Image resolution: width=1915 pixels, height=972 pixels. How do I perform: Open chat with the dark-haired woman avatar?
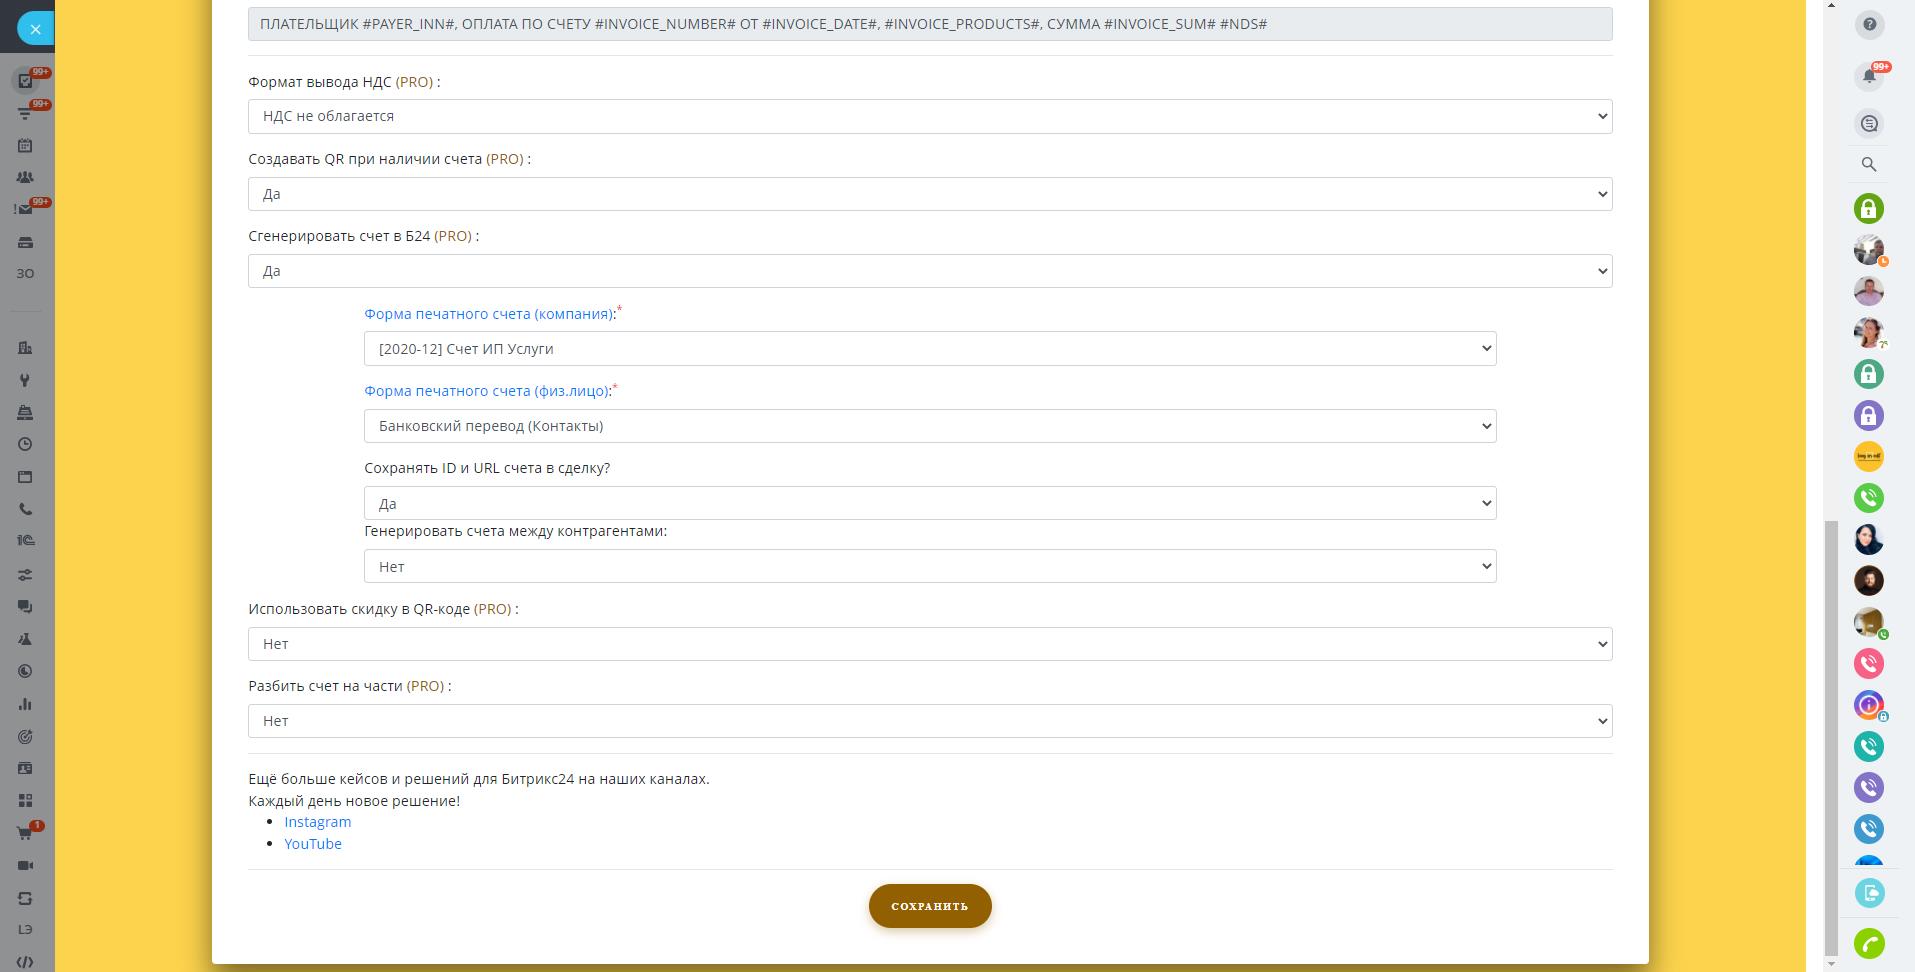point(1869,539)
